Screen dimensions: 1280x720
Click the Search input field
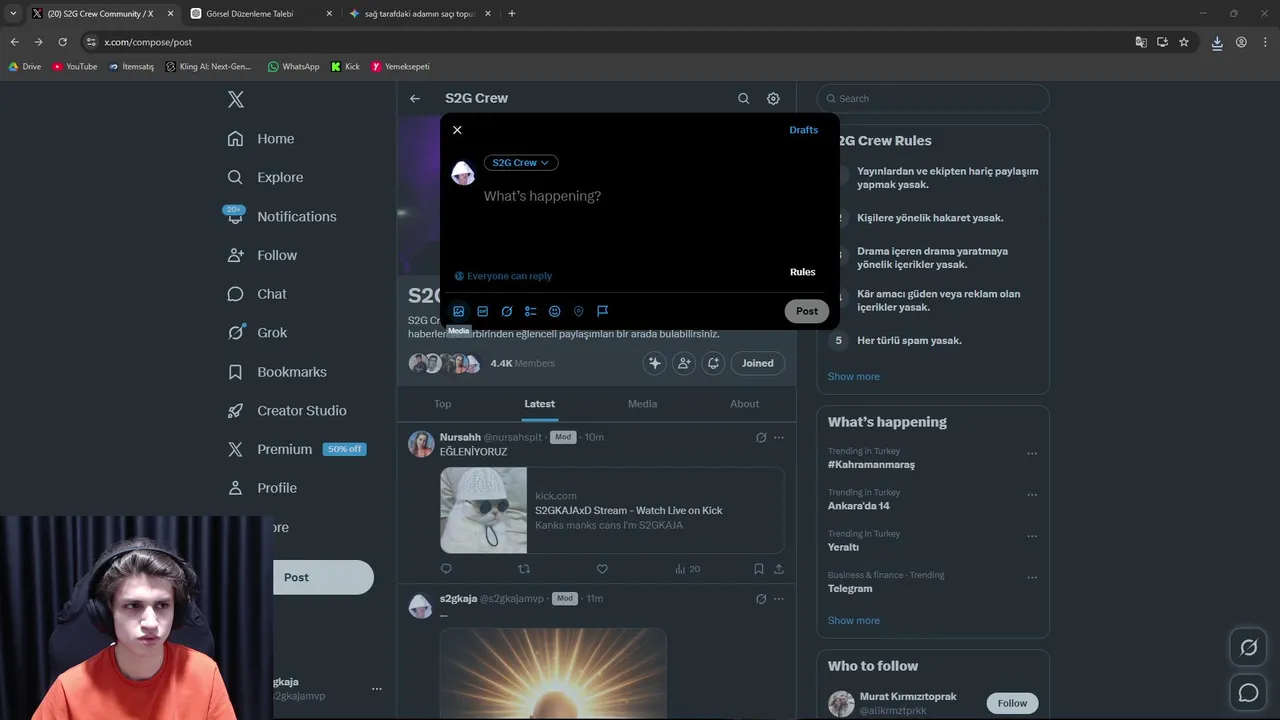coord(933,98)
